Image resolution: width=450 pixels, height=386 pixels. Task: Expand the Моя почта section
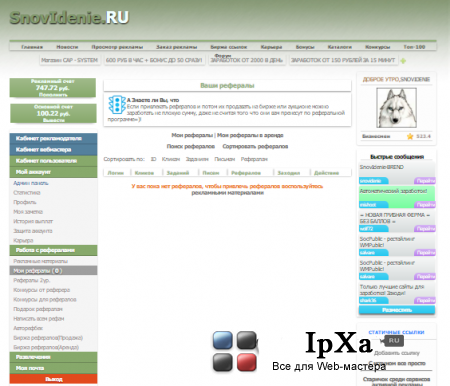coord(53,368)
